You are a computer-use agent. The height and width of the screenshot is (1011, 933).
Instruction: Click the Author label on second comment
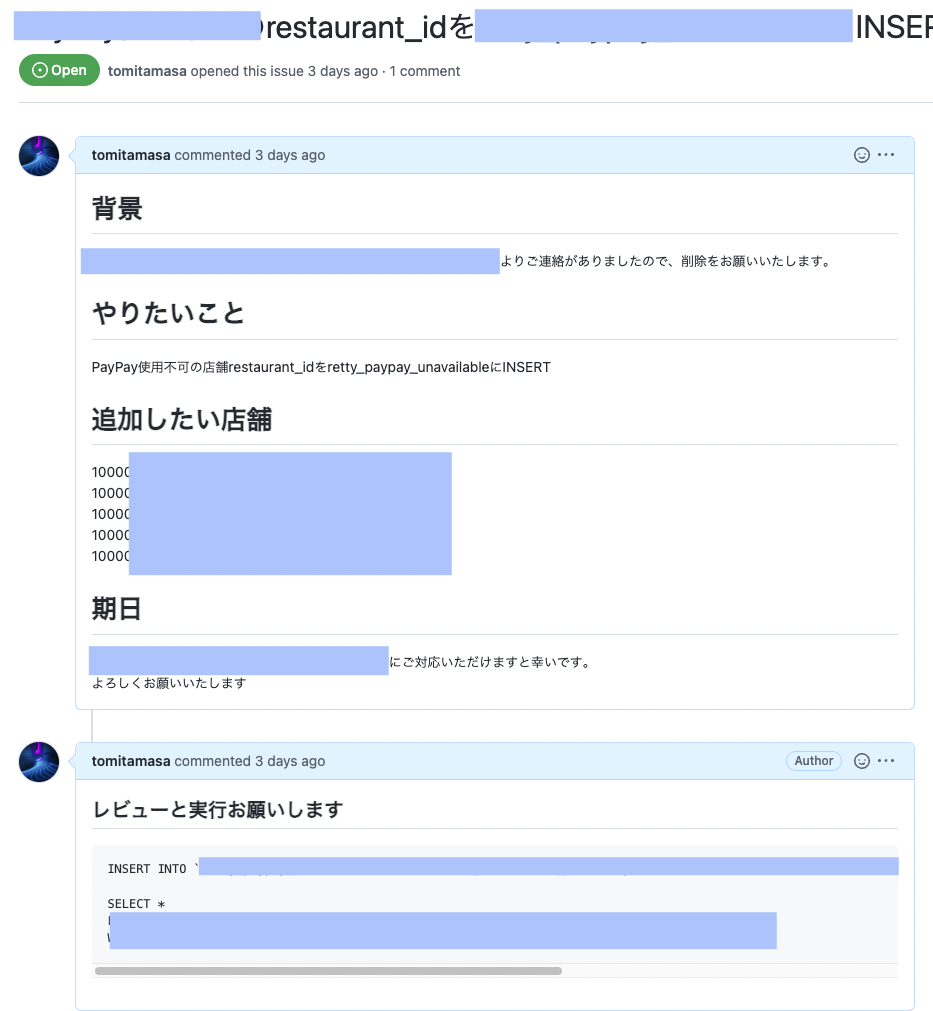click(x=814, y=761)
